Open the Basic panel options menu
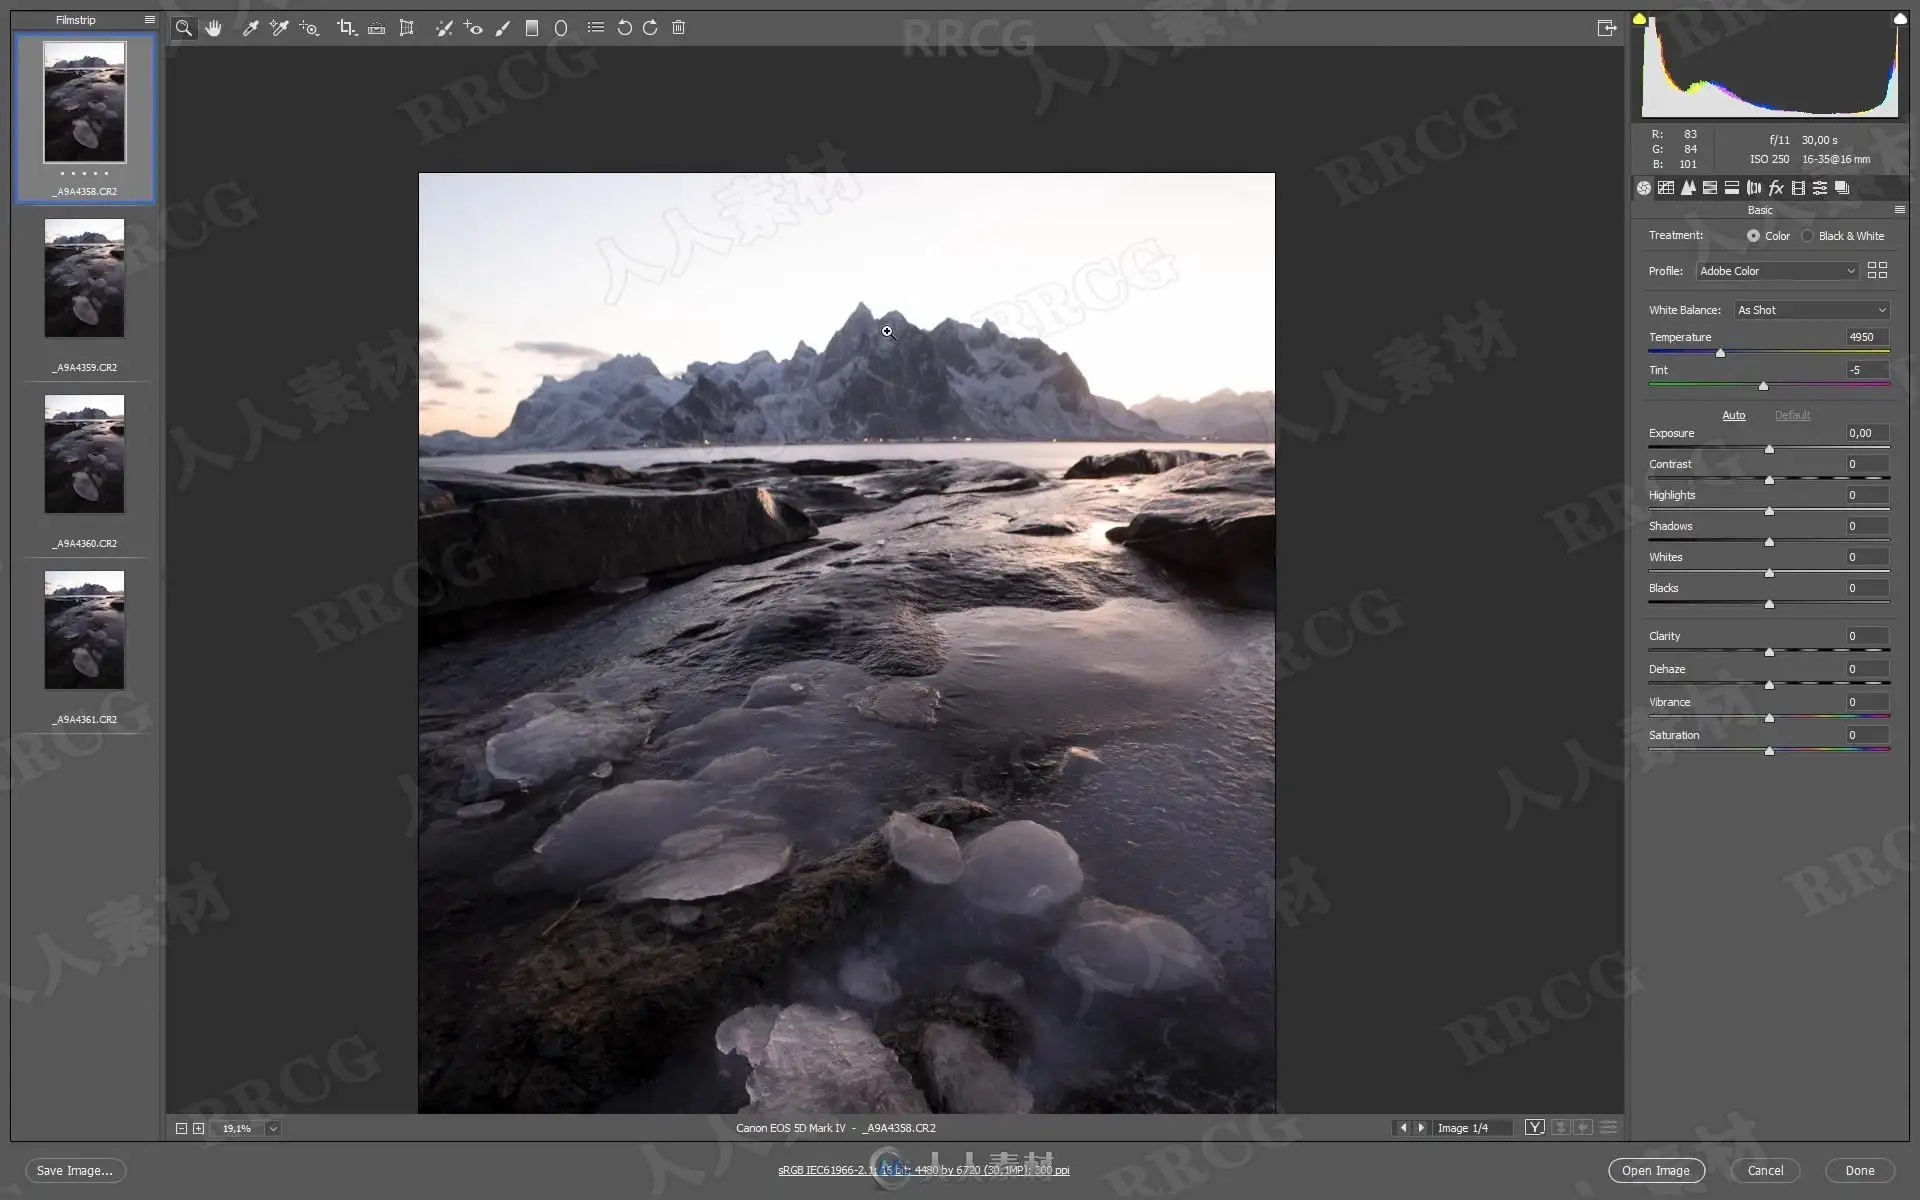 point(1899,210)
